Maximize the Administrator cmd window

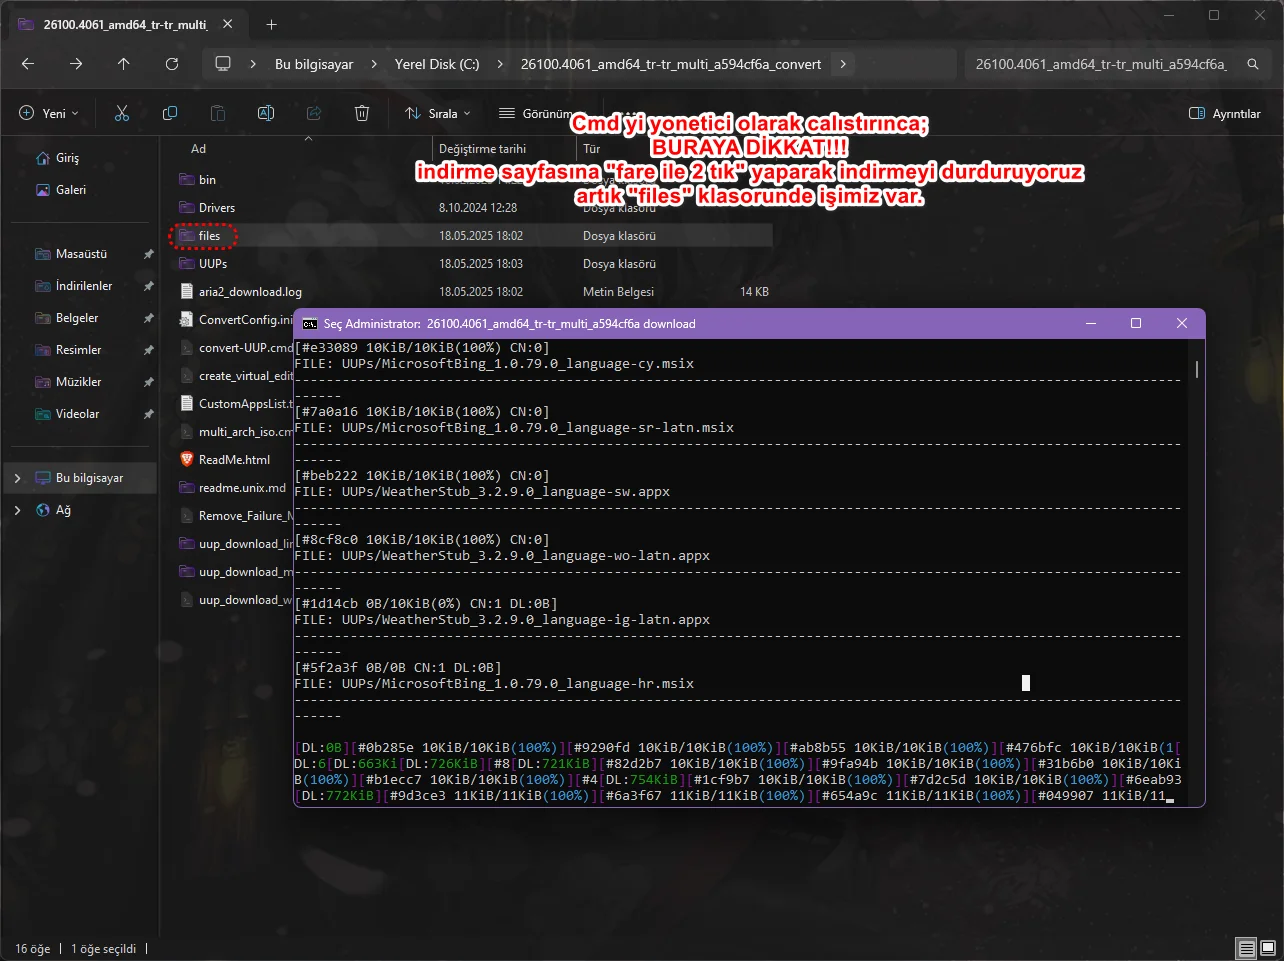click(x=1136, y=324)
